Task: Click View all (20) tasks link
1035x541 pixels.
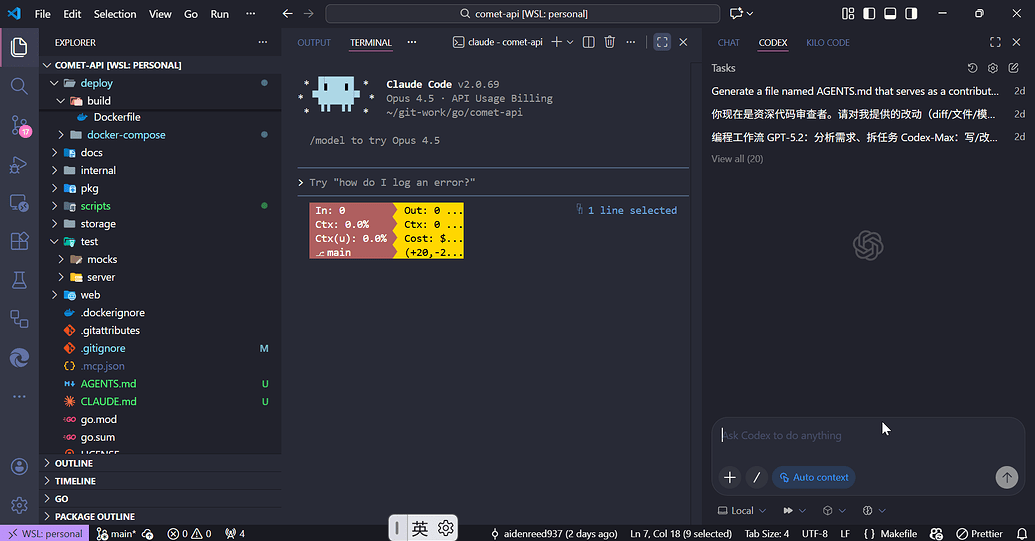Action: (x=737, y=159)
